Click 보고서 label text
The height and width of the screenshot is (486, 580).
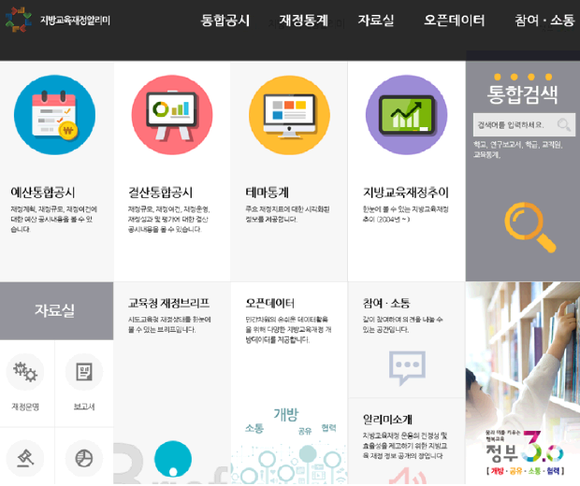point(84,407)
